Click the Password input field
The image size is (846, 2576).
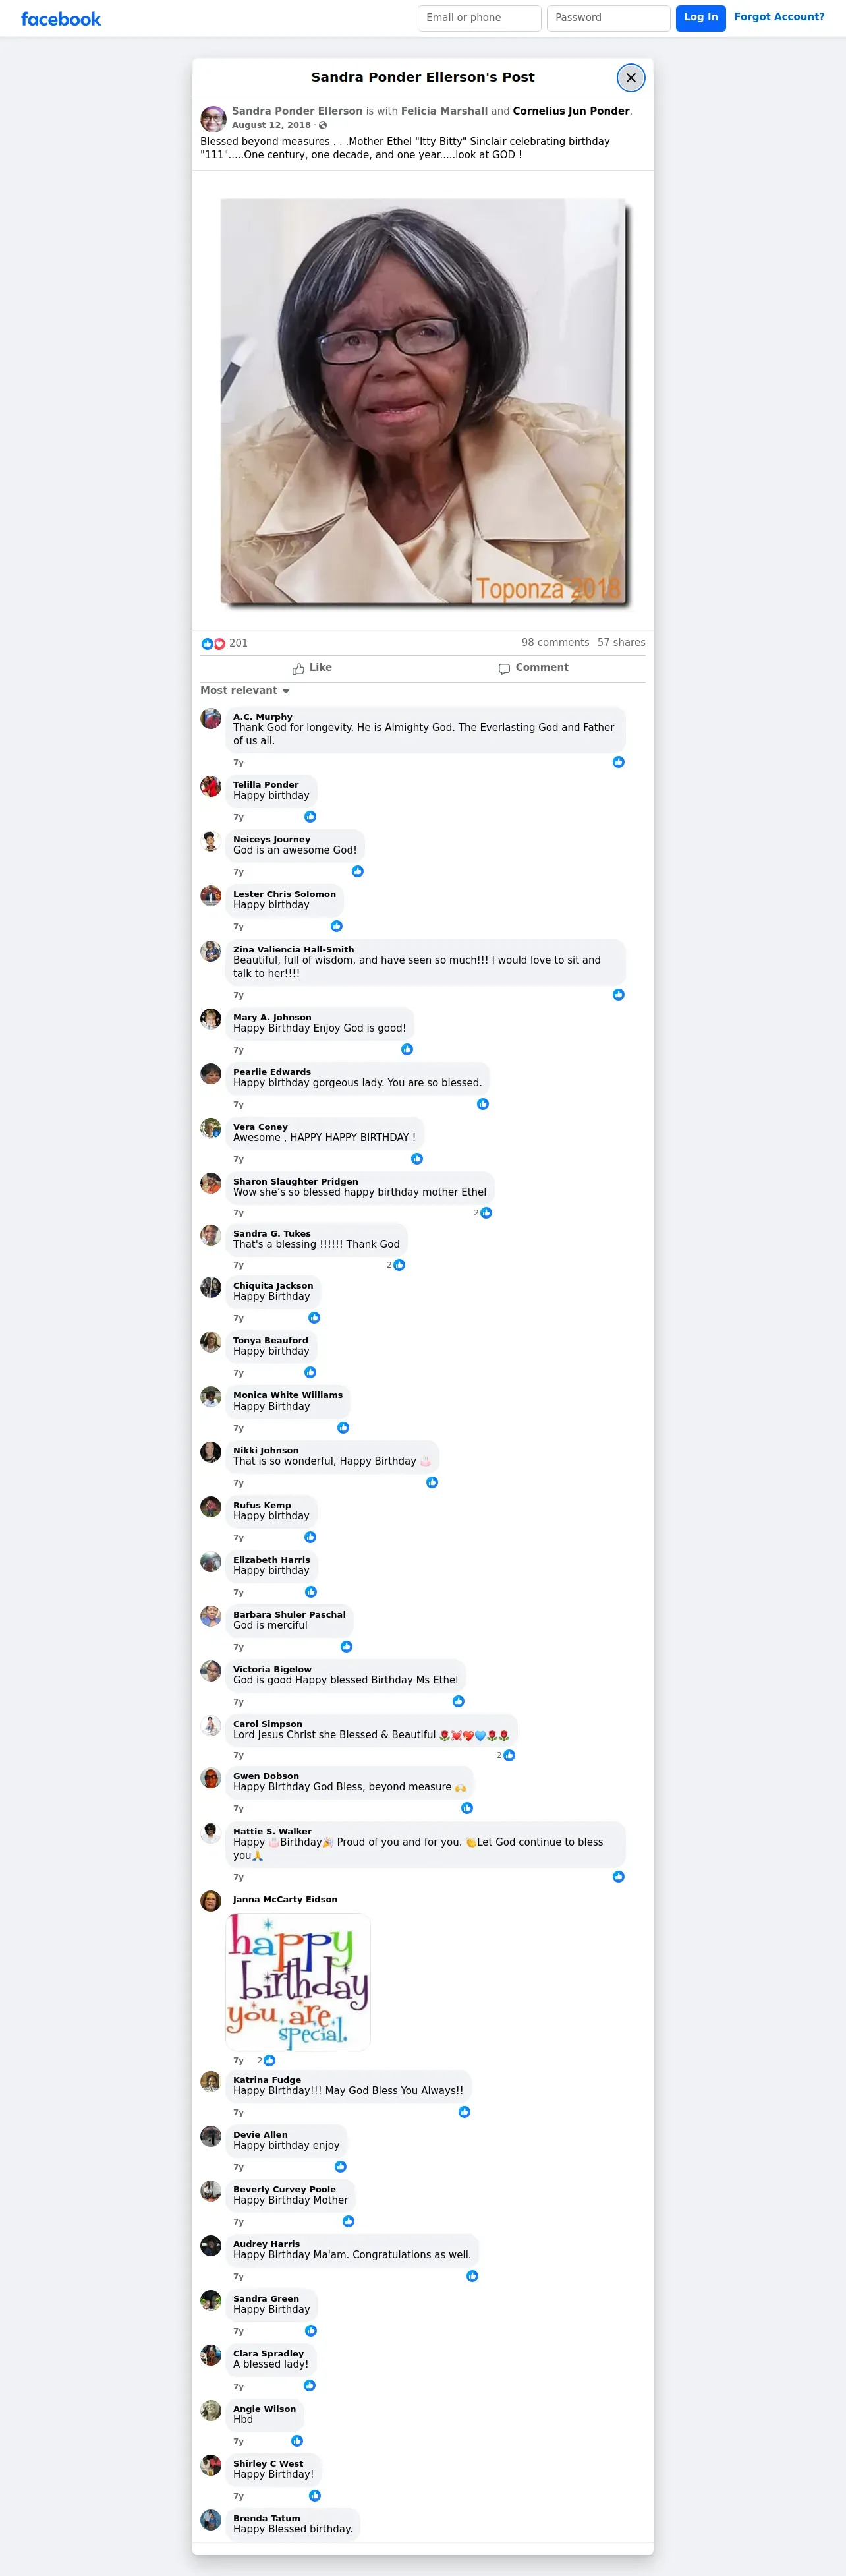pos(608,18)
